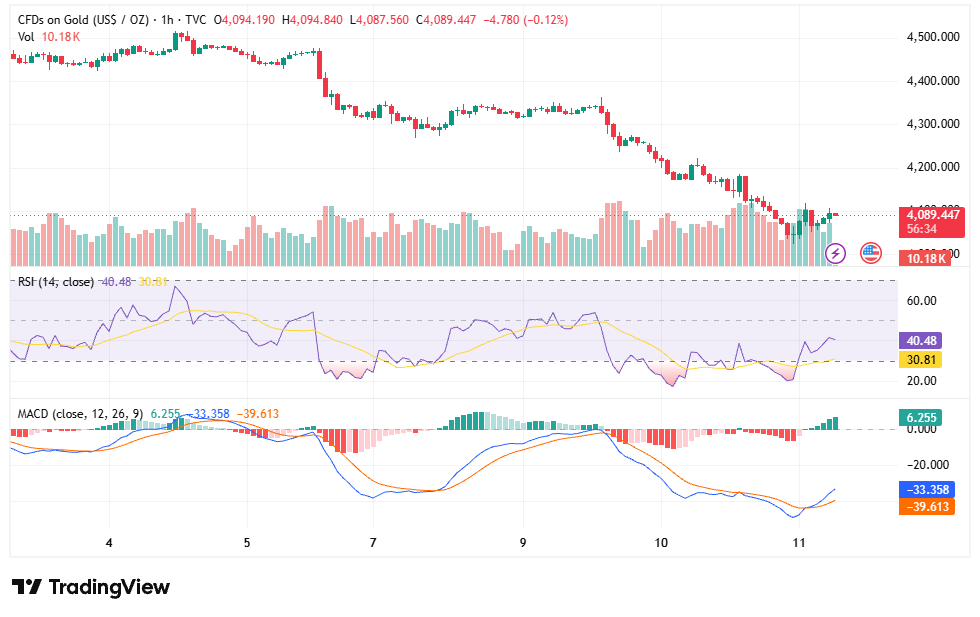Screen dimensions: 980x617
Task: Click the red 10.18K volume axis label
Action: (926, 258)
